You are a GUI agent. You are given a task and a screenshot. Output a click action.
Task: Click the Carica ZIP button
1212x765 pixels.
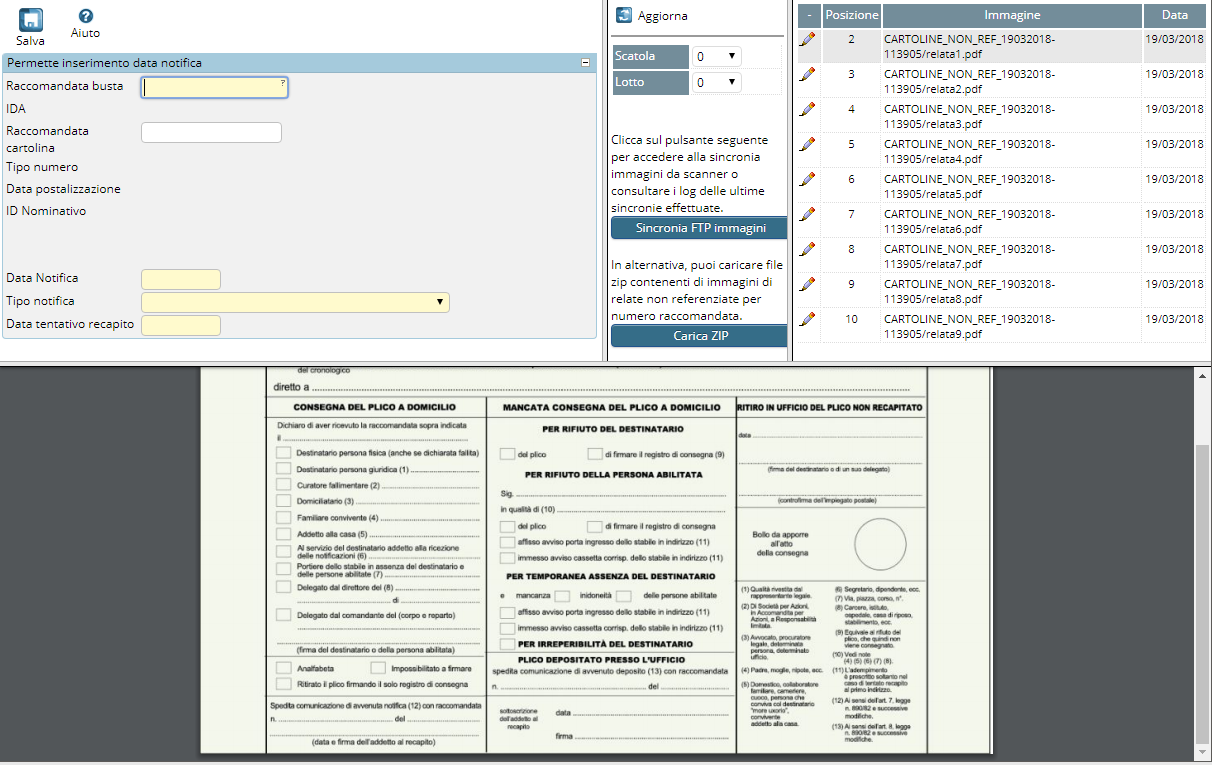pos(700,336)
